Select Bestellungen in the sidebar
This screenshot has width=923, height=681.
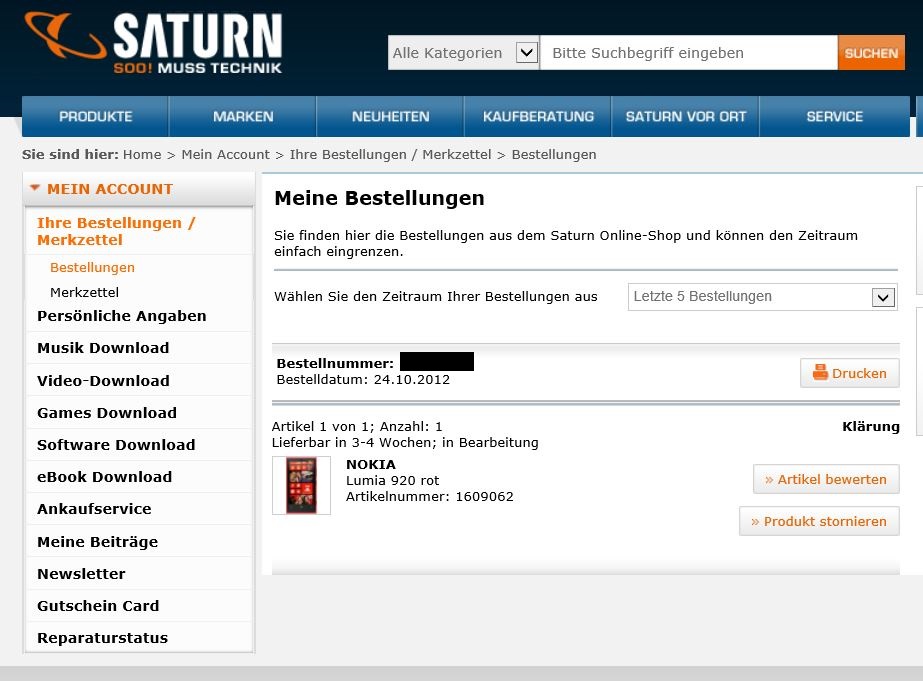92,268
